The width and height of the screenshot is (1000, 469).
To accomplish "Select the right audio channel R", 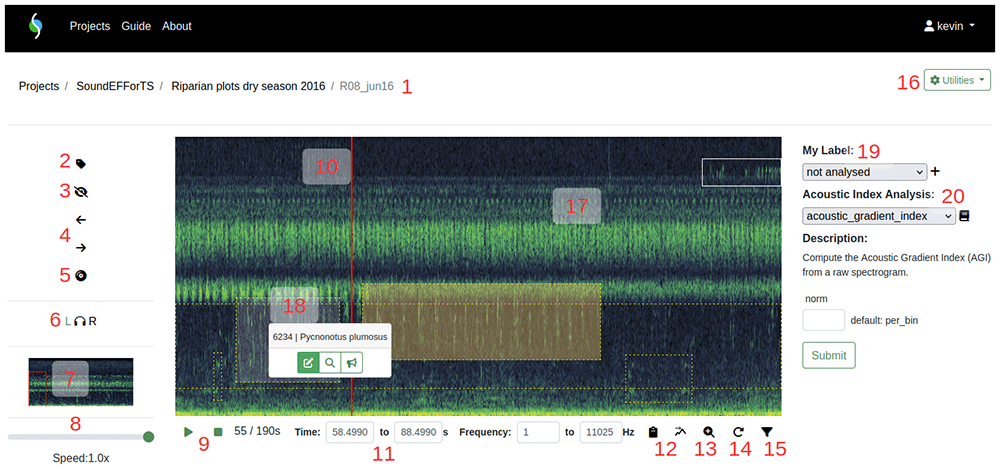I will click(x=92, y=321).
